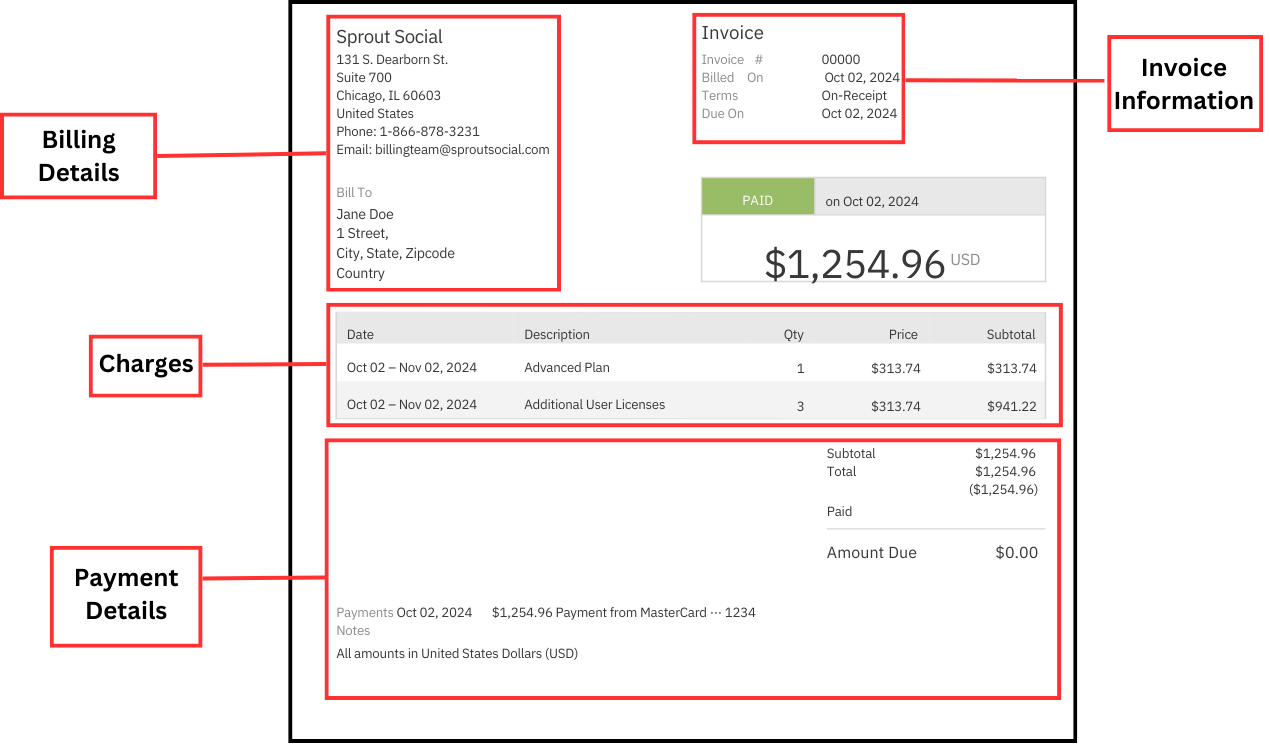Click the Date column header

tap(360, 335)
